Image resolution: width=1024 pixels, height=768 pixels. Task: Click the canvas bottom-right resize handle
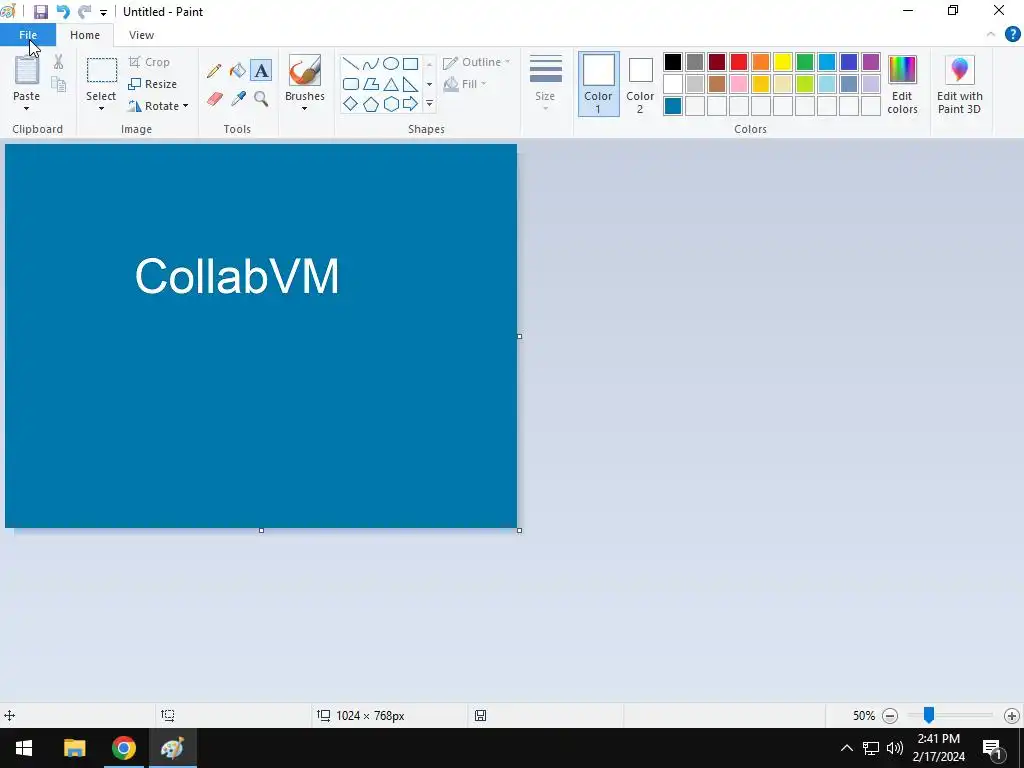click(x=519, y=530)
